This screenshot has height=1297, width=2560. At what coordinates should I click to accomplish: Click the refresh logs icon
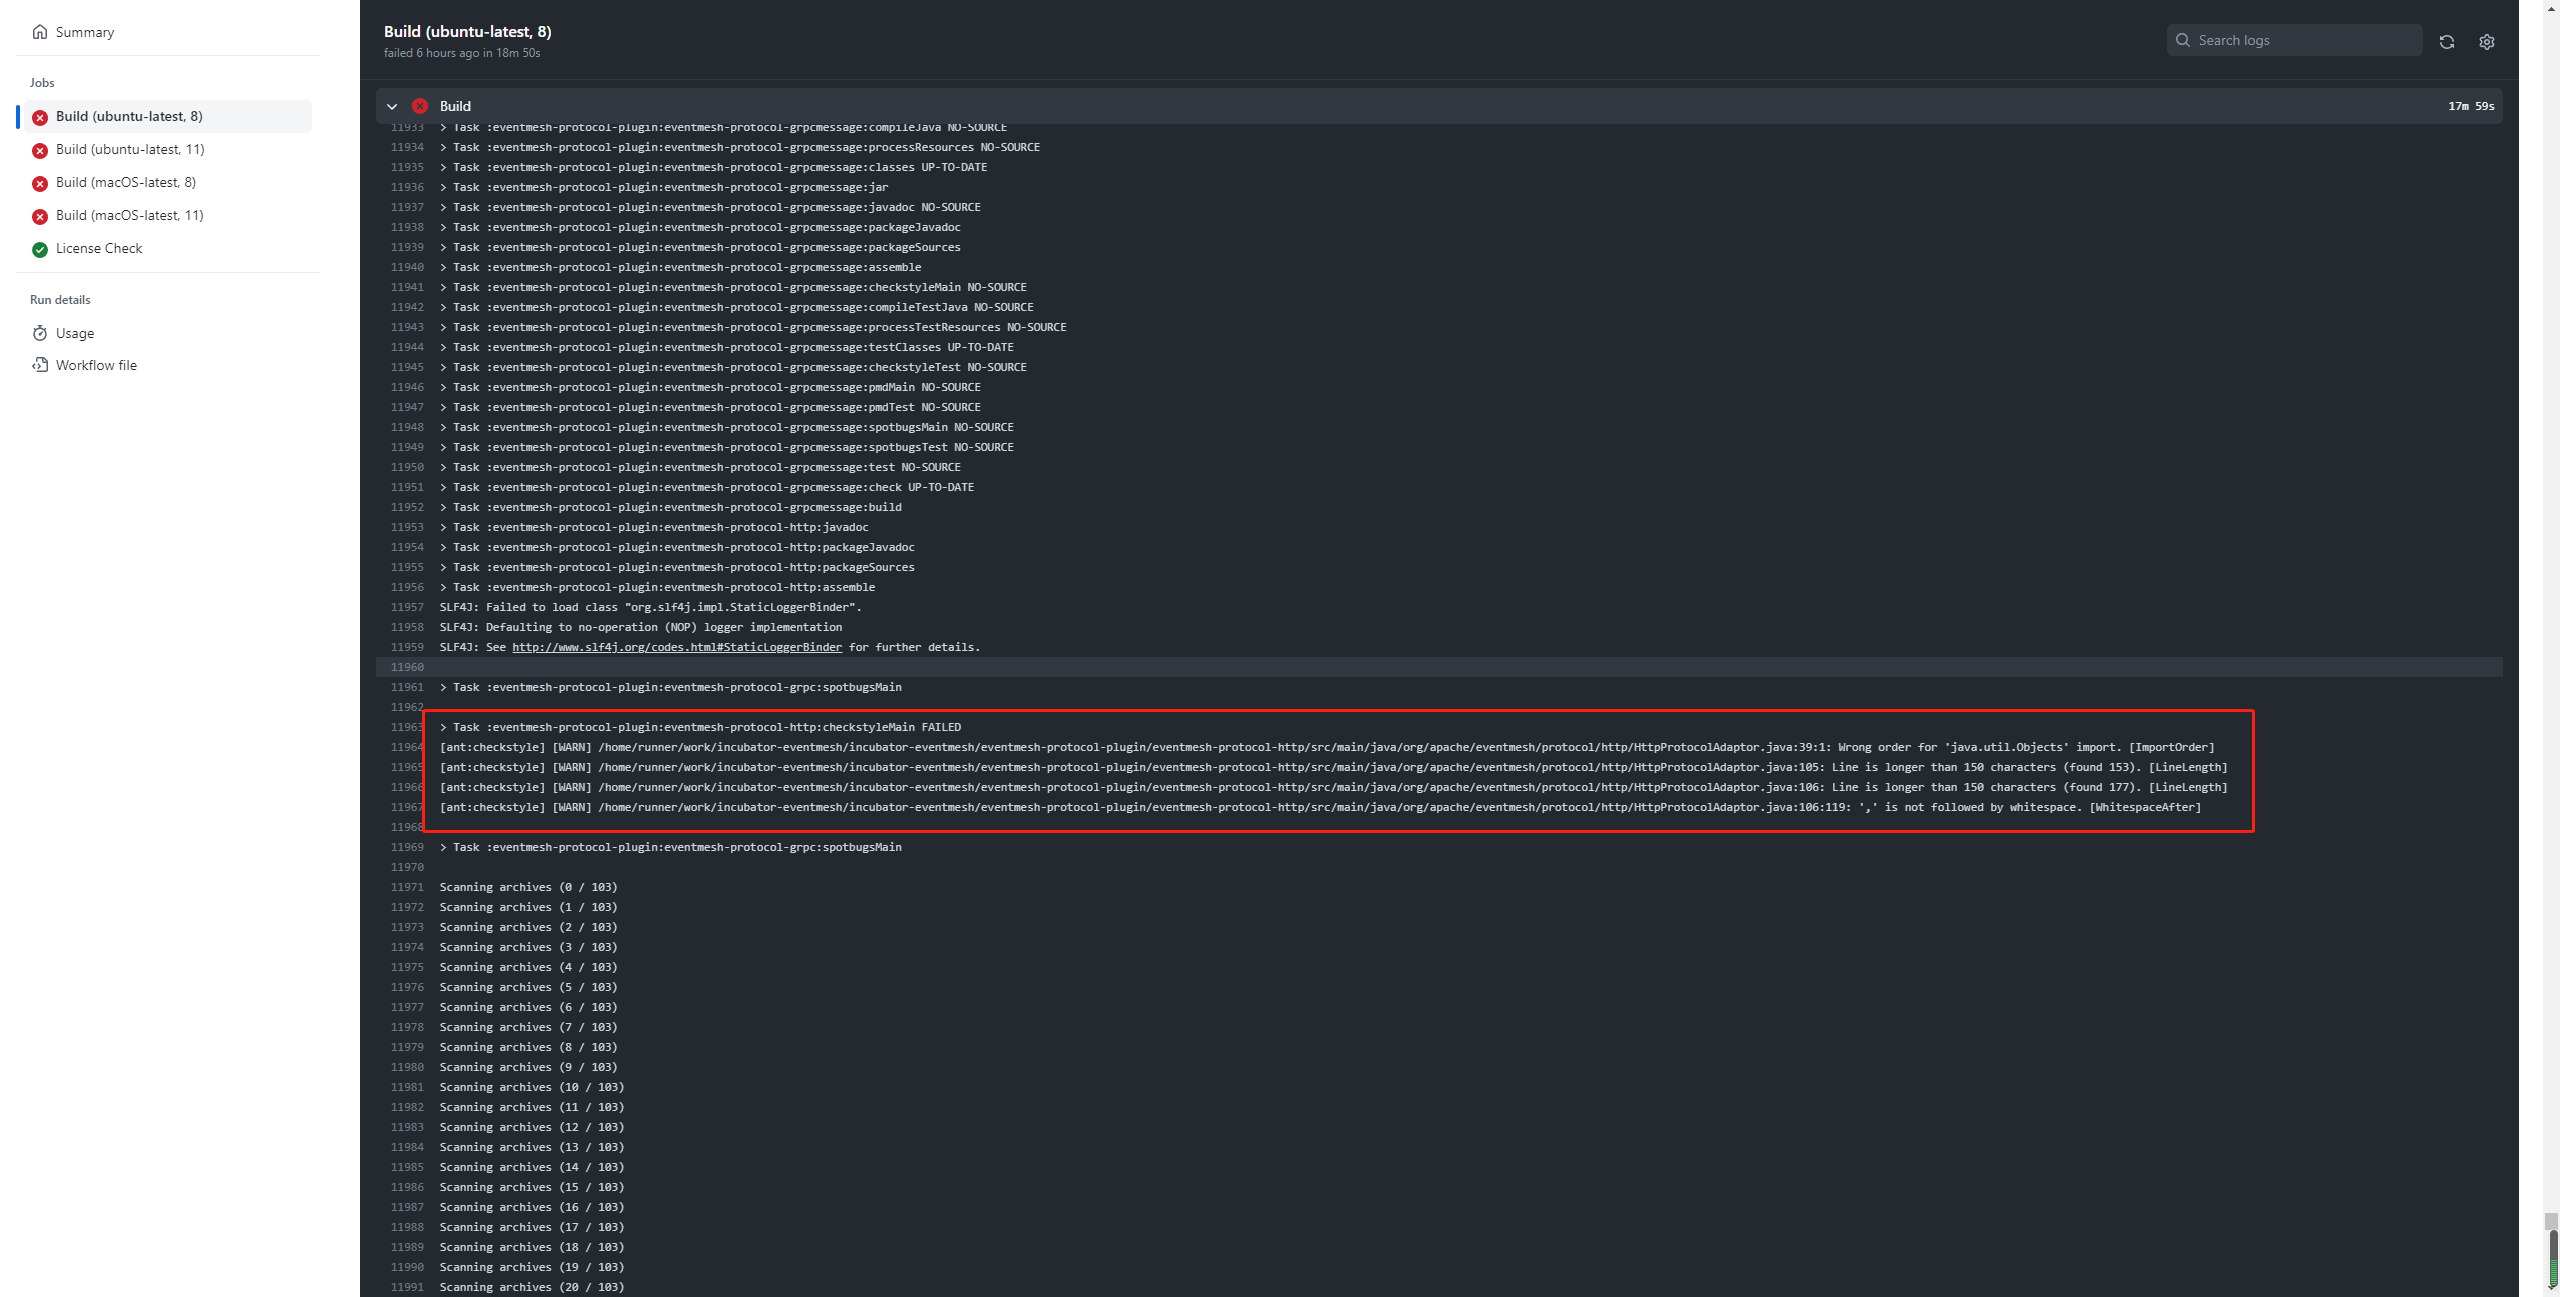pos(2446,42)
